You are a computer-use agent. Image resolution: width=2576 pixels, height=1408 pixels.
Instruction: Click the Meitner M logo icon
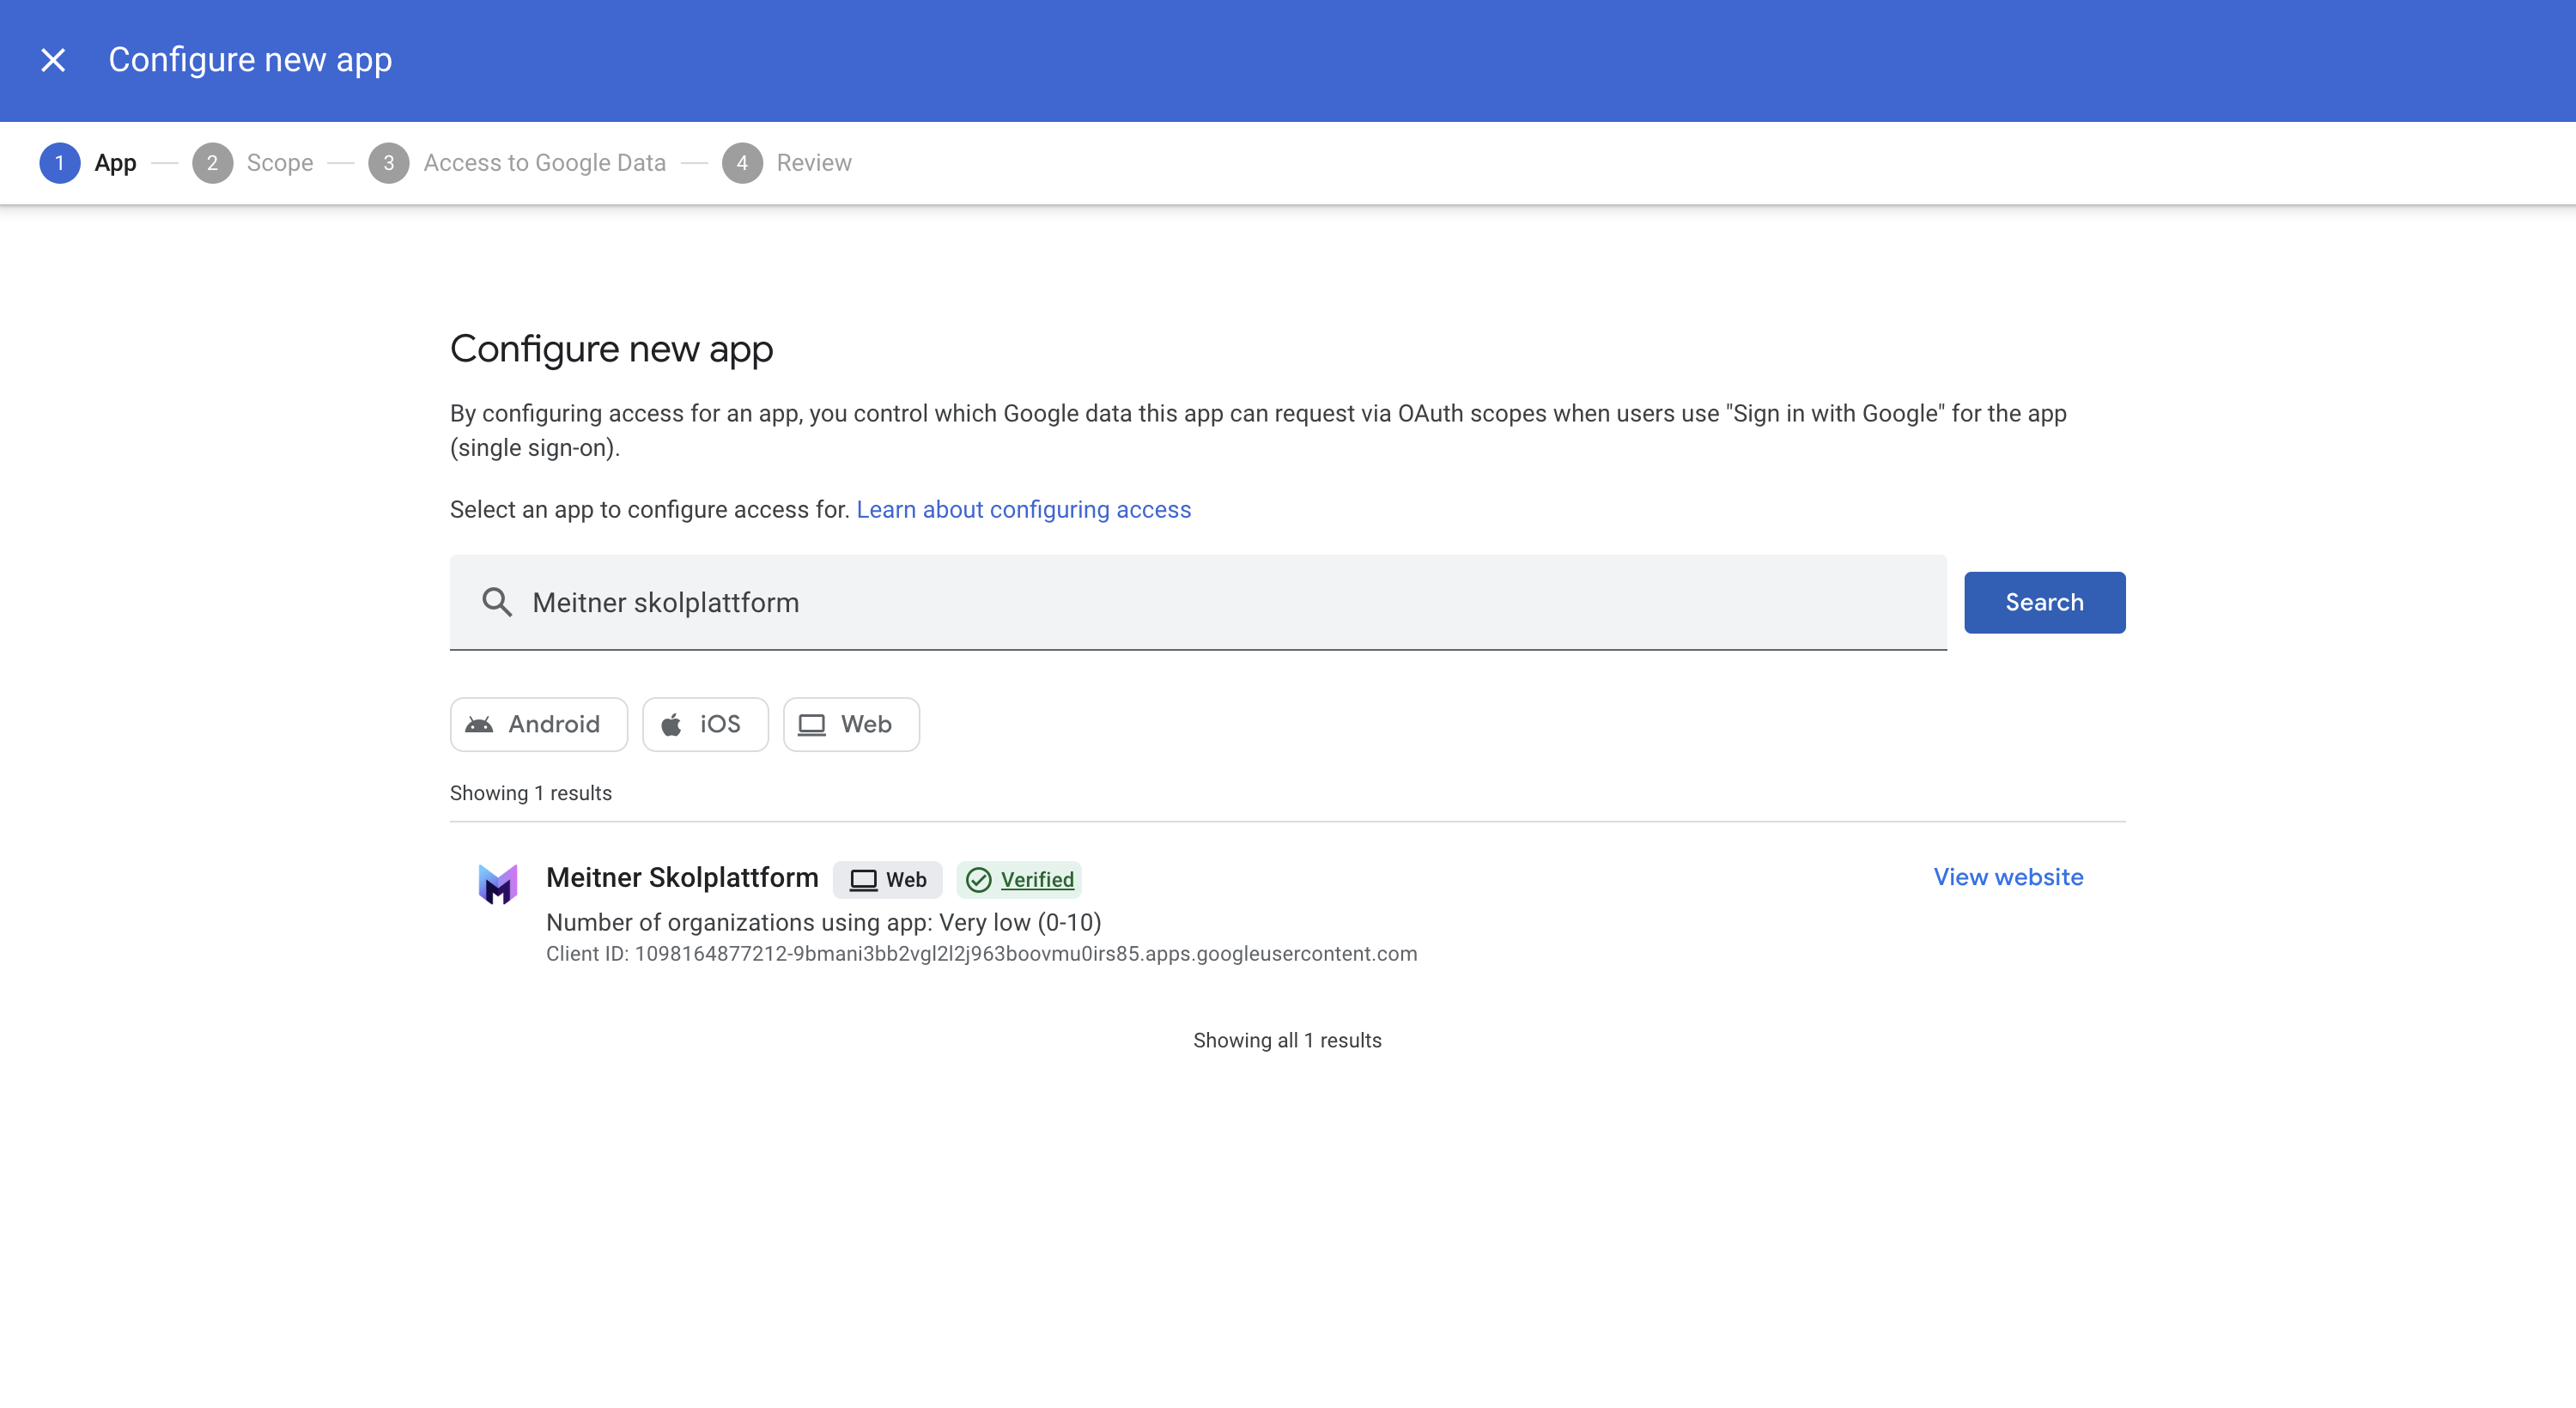click(497, 884)
